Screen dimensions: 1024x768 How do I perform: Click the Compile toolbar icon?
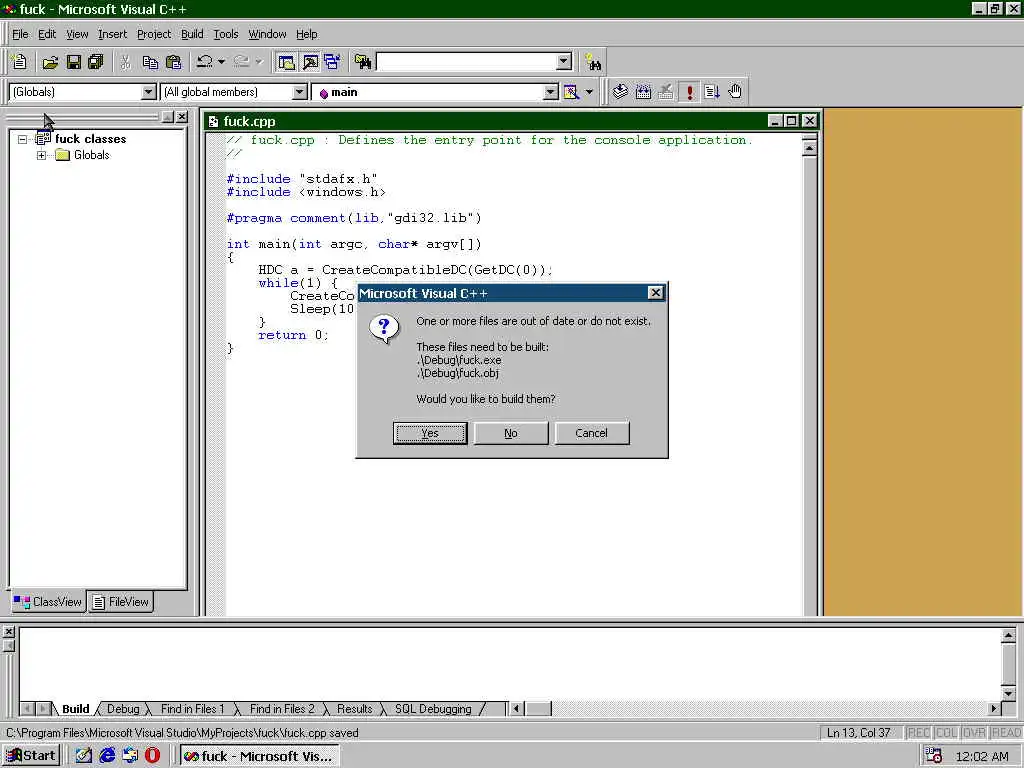coord(620,92)
